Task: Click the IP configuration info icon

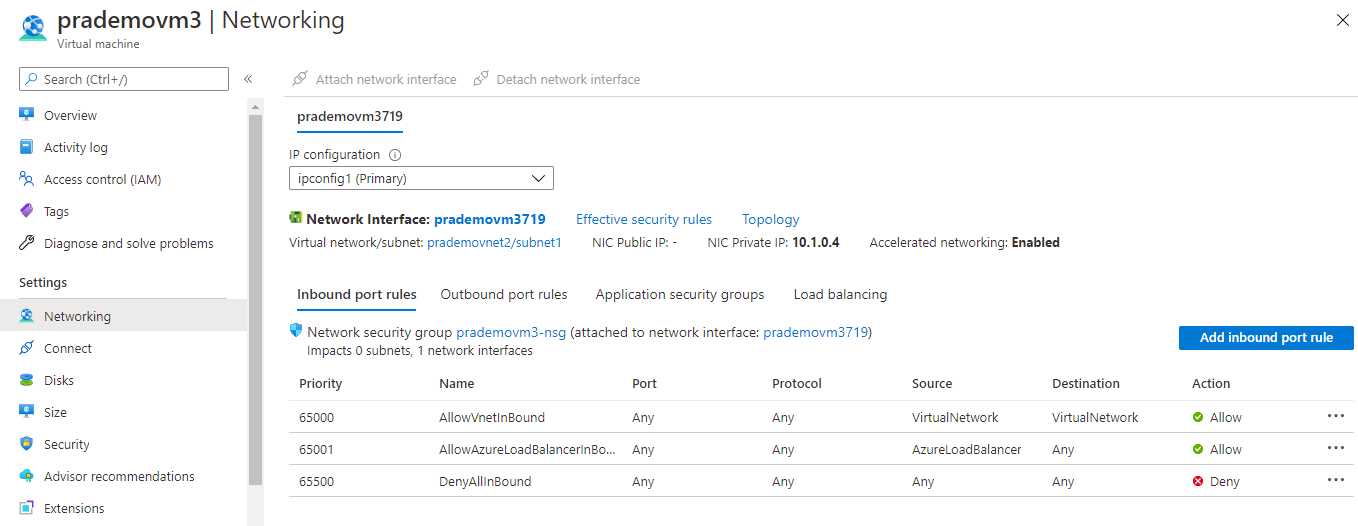Action: pos(395,155)
